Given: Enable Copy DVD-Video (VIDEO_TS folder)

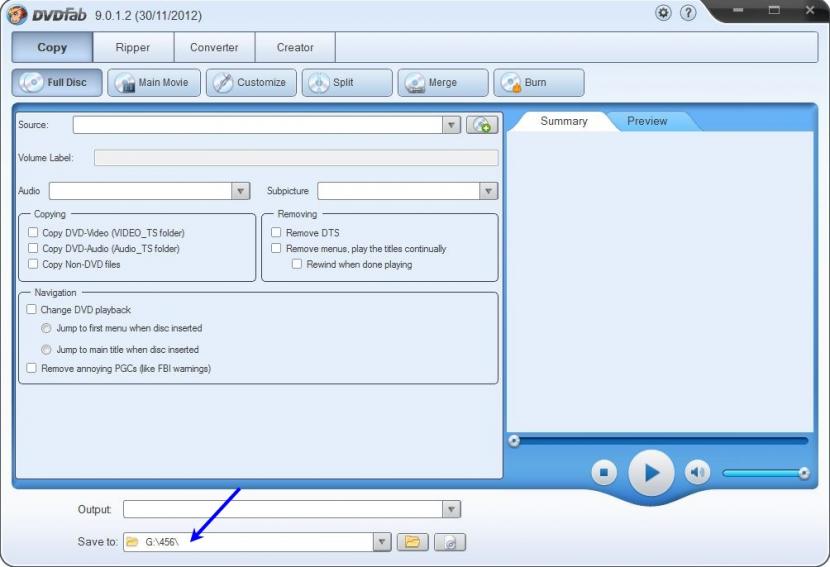Looking at the screenshot, I should click(33, 232).
